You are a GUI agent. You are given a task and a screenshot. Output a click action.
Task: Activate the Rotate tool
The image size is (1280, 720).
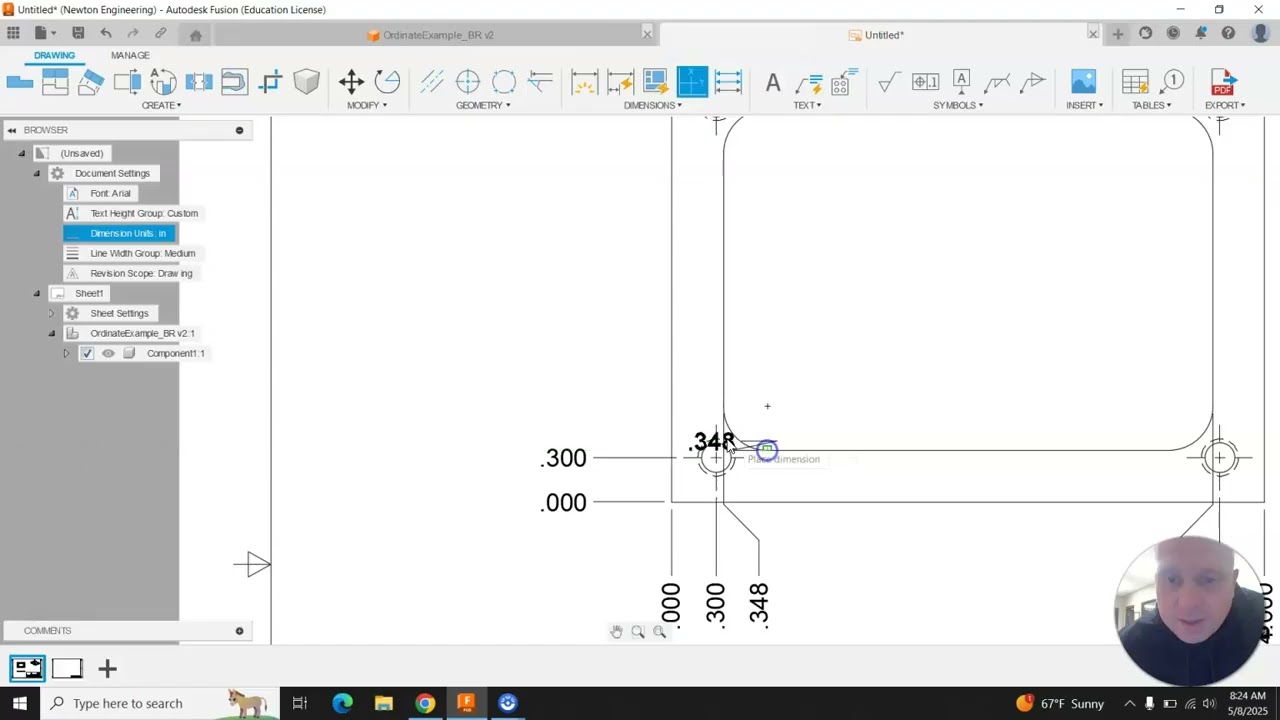coord(387,82)
